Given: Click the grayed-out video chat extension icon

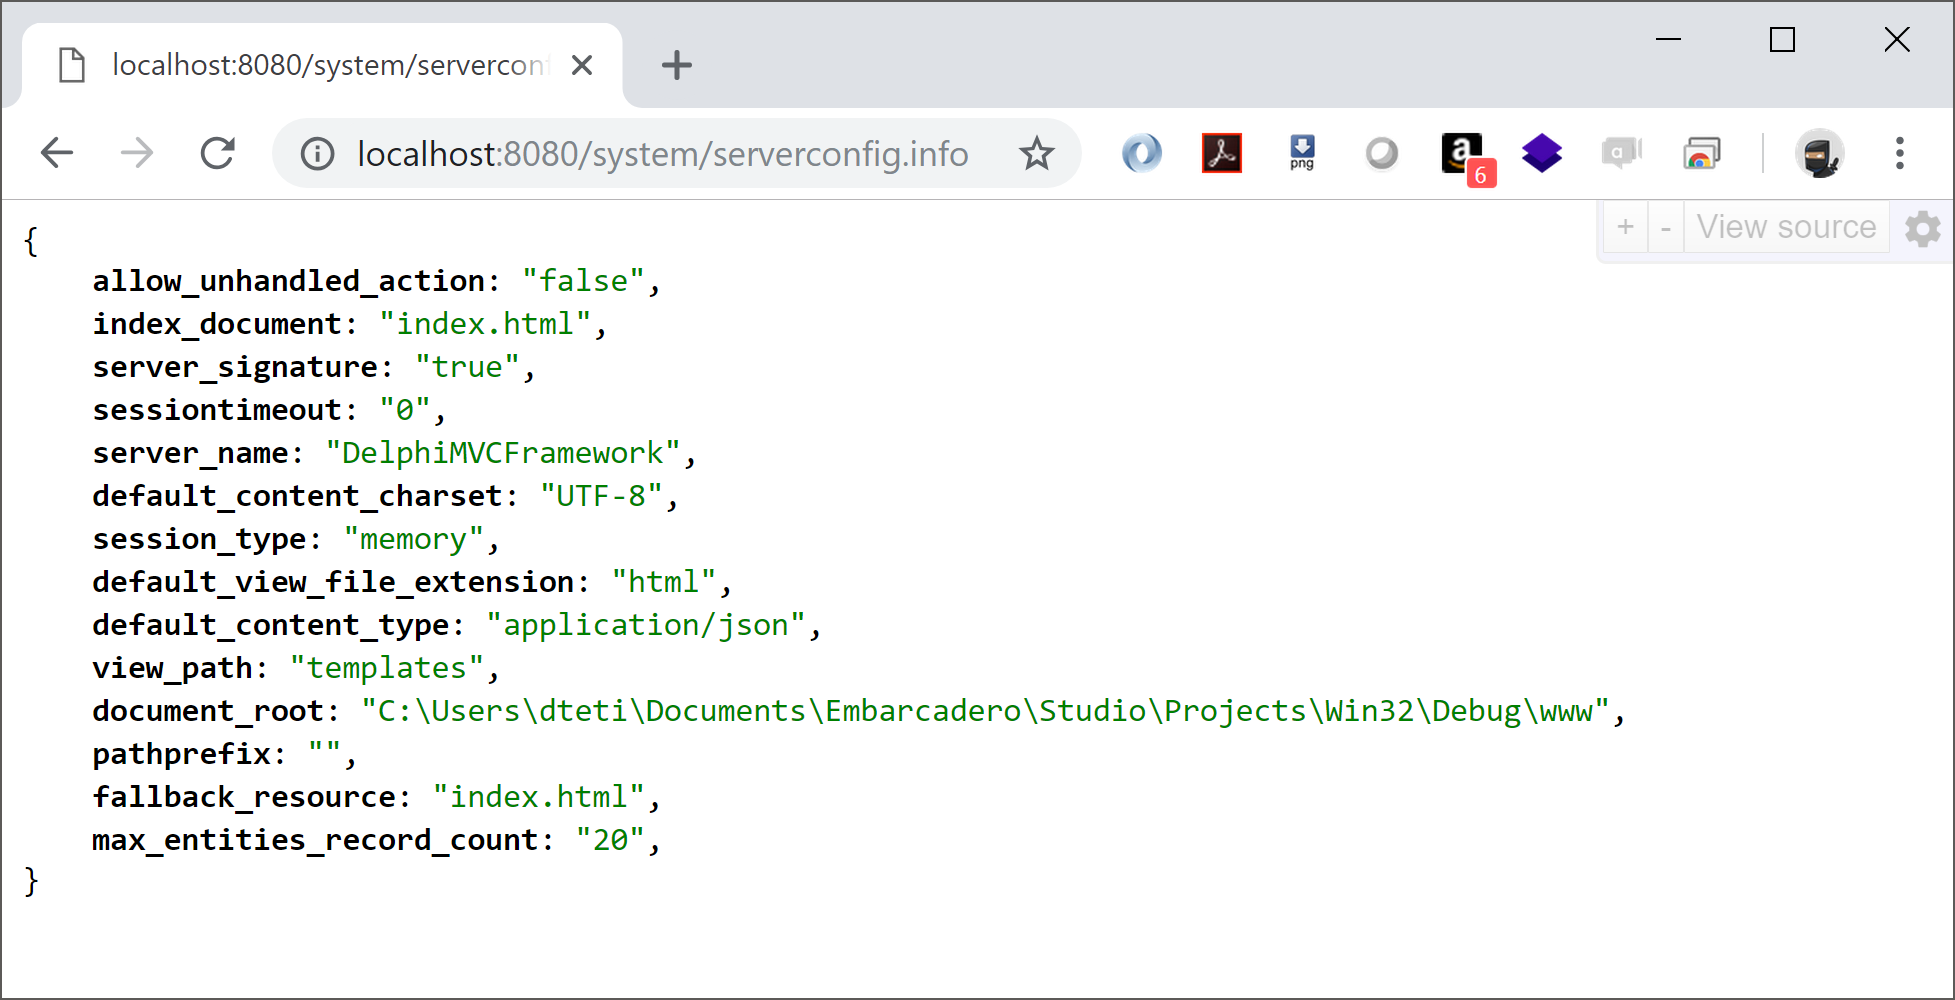Looking at the screenshot, I should click(1621, 153).
